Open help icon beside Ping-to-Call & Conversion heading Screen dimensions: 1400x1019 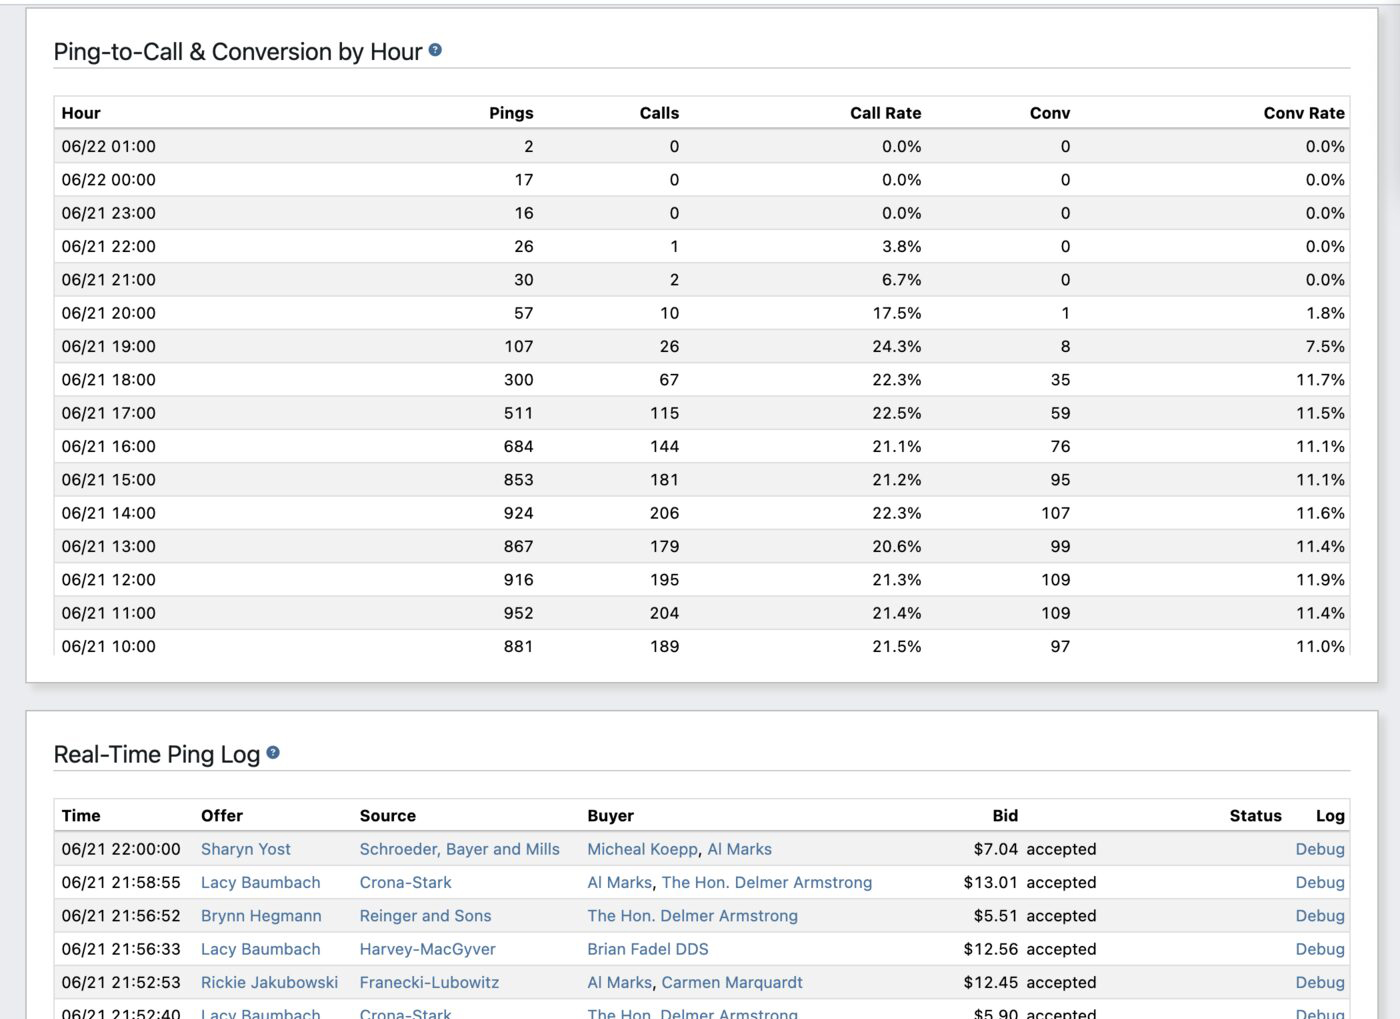point(435,50)
